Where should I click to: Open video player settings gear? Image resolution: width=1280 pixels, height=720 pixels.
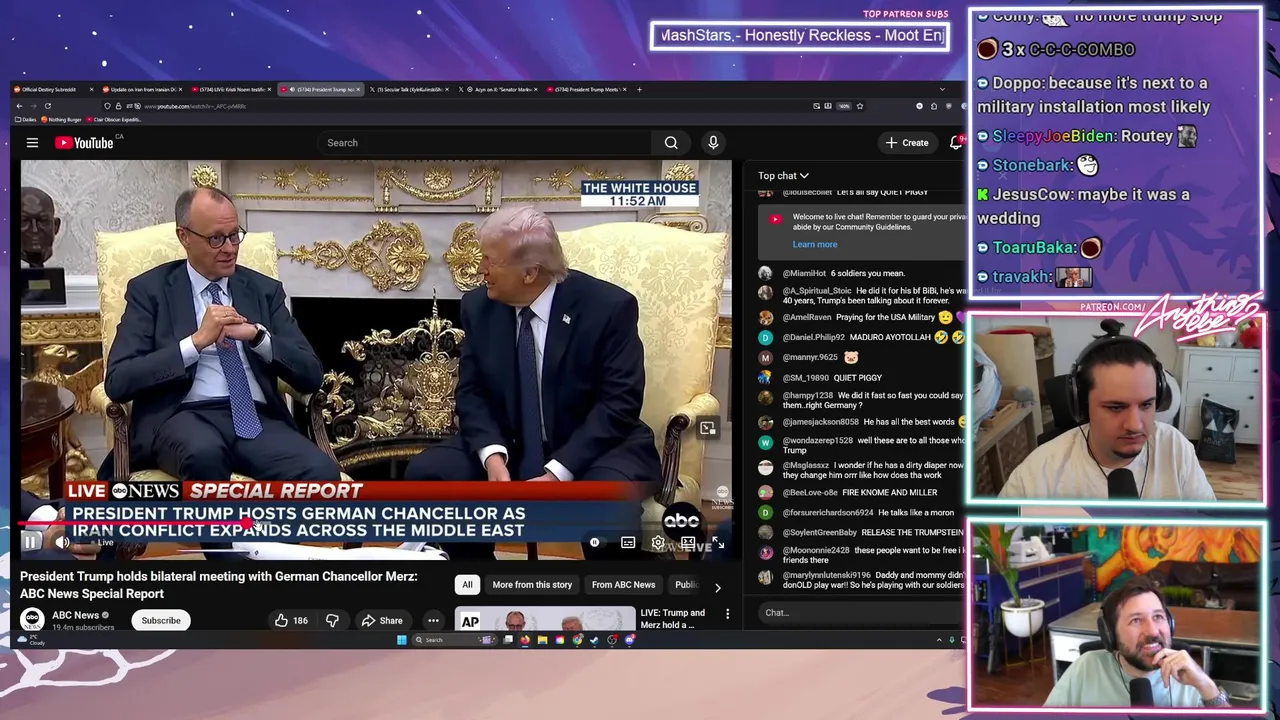coord(658,543)
